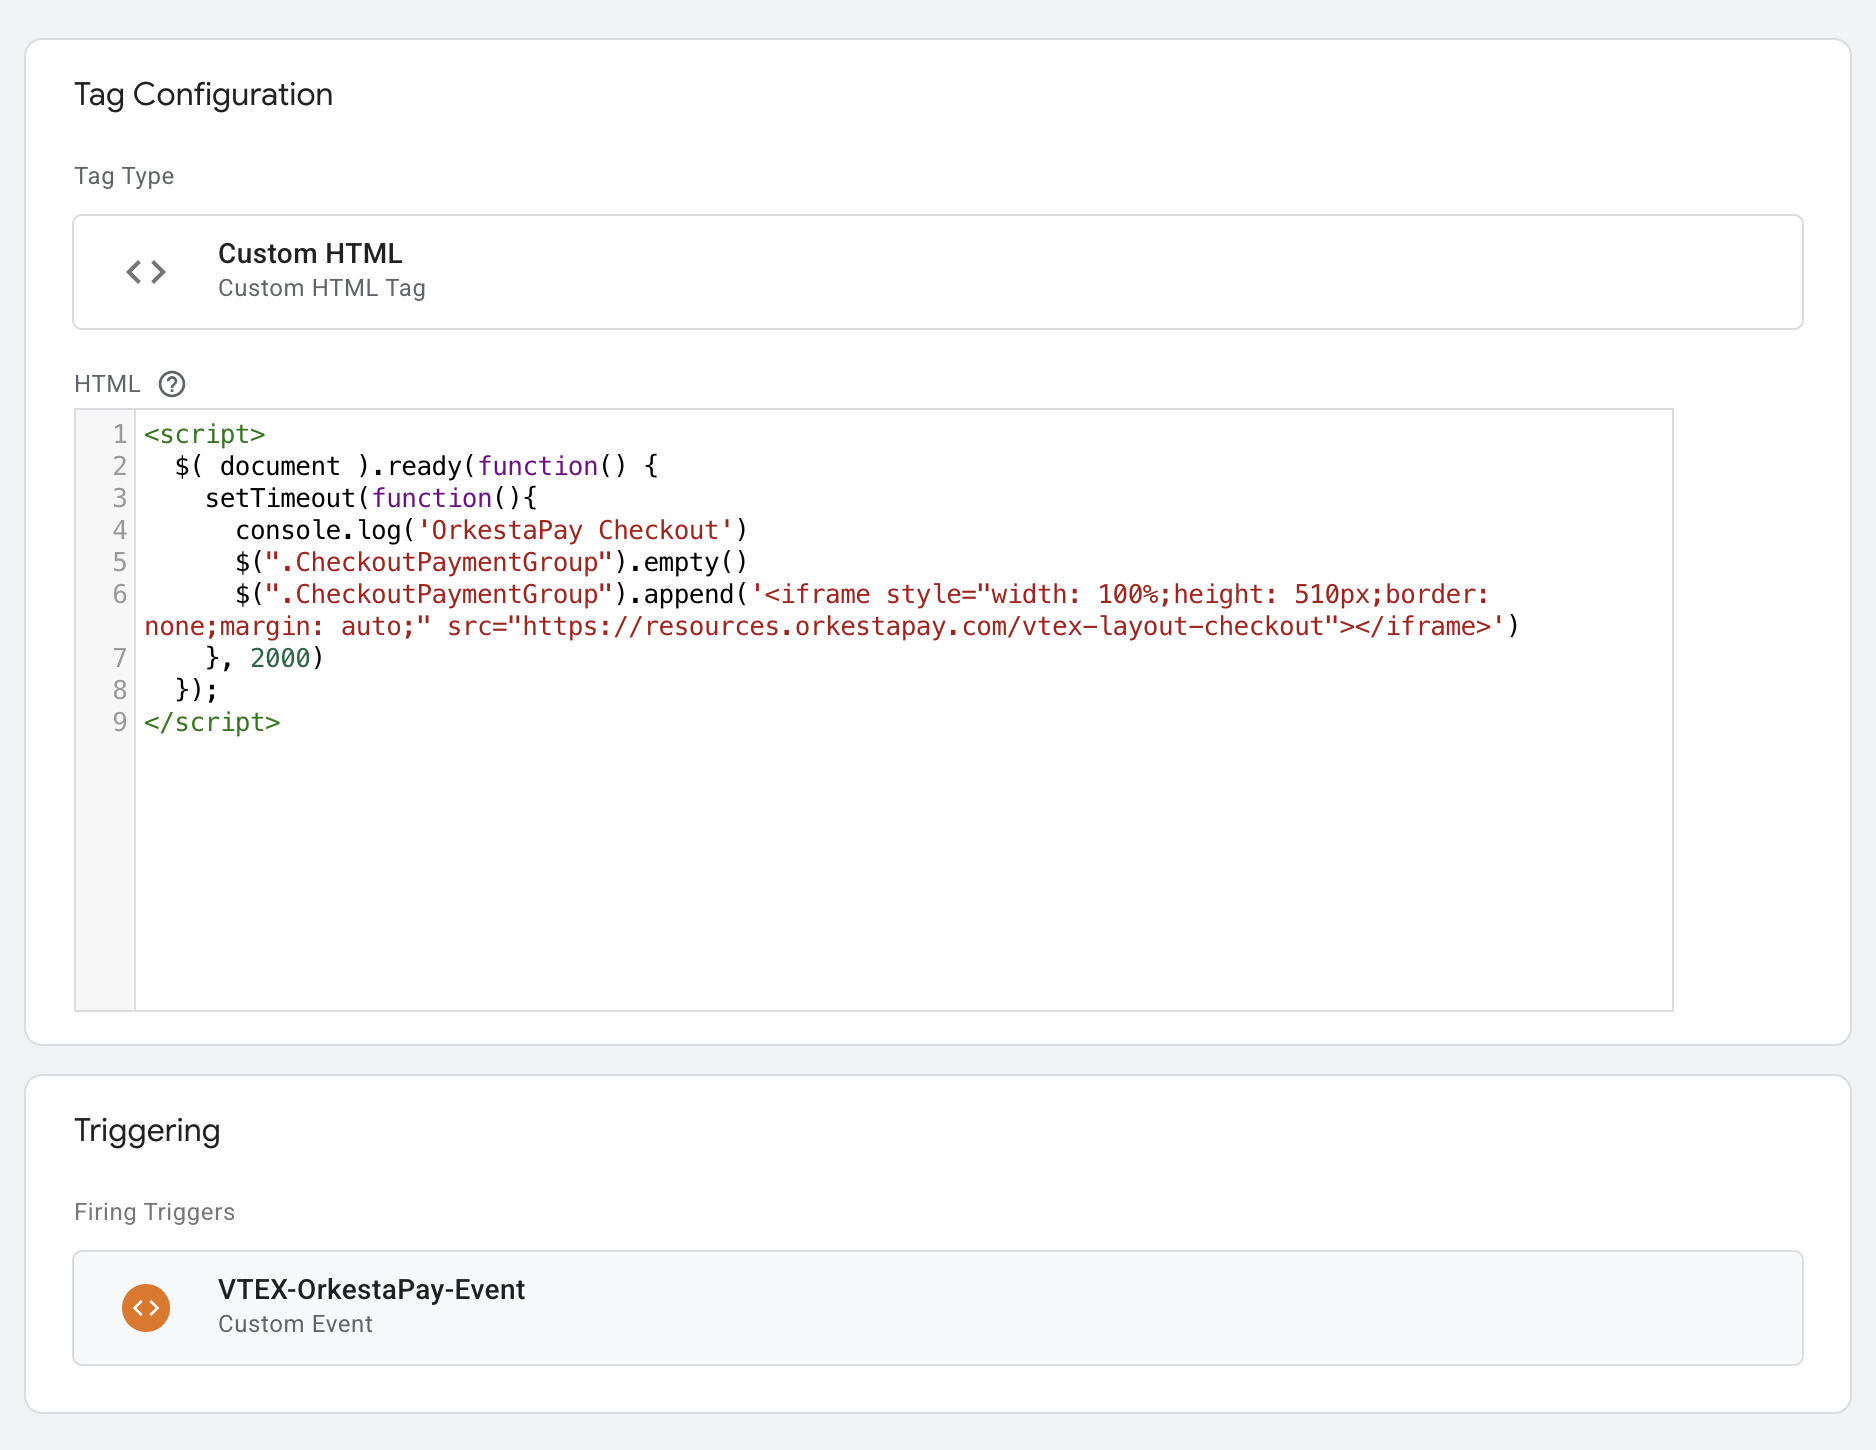
Task: Click the setTimeout(function(){ code line
Action: (x=371, y=498)
